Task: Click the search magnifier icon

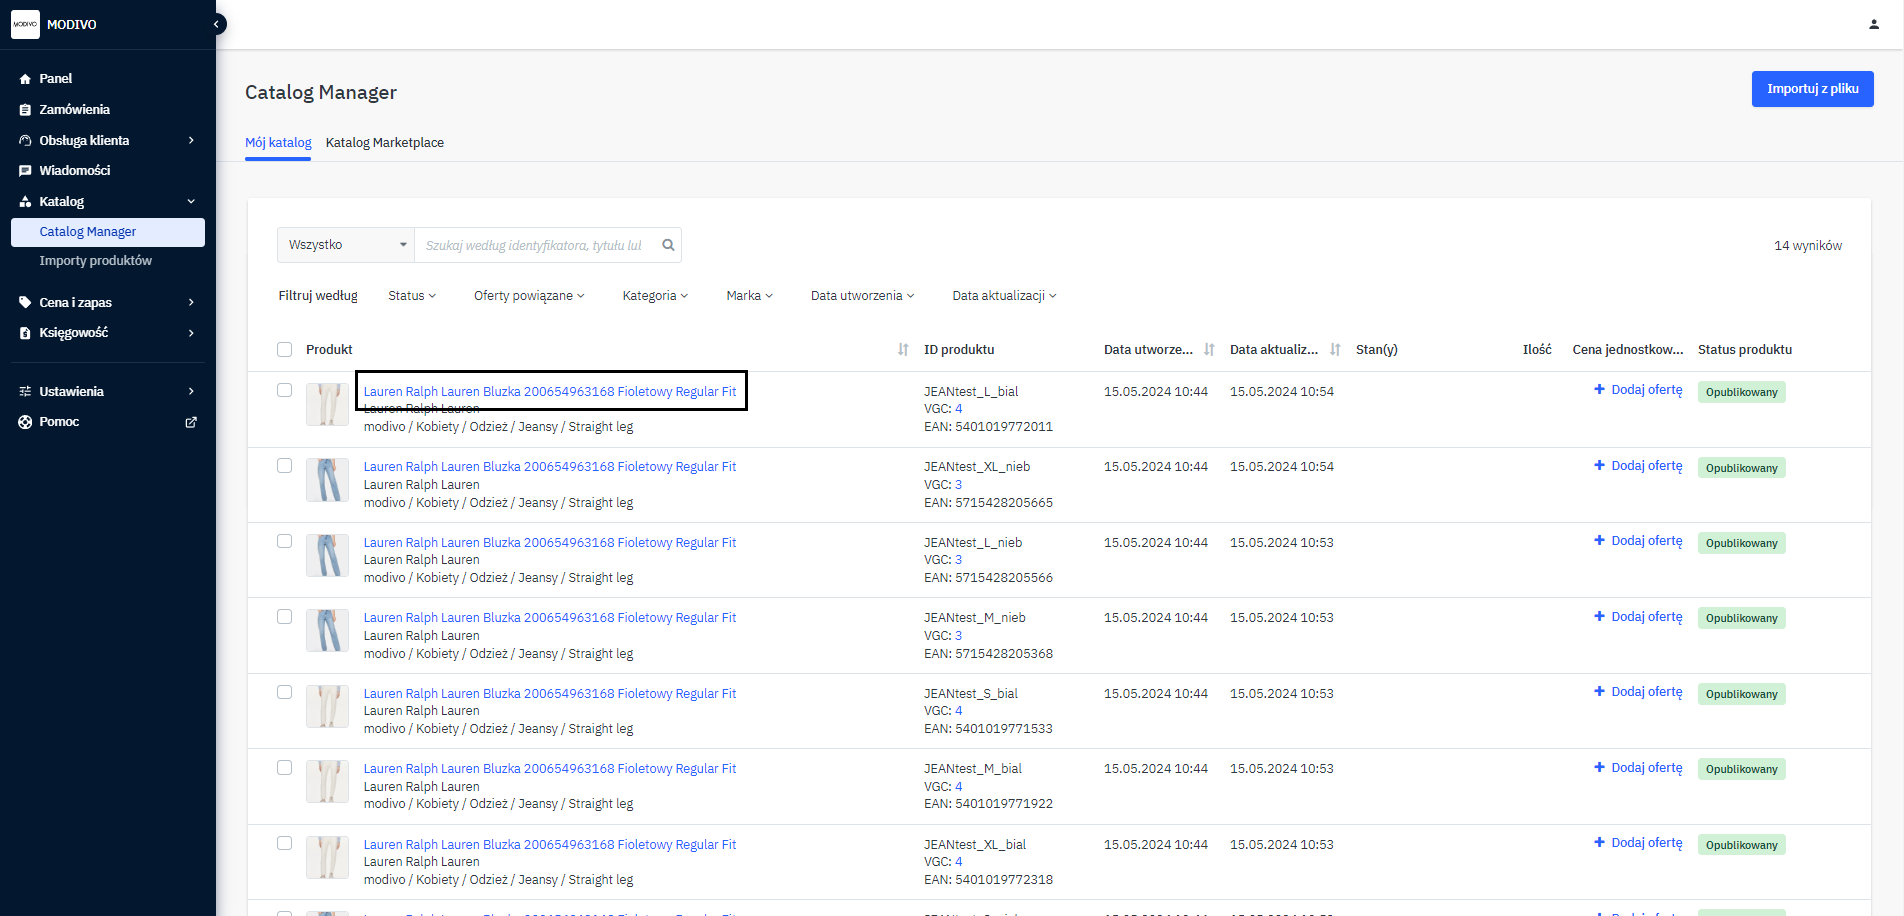Action: click(x=668, y=245)
